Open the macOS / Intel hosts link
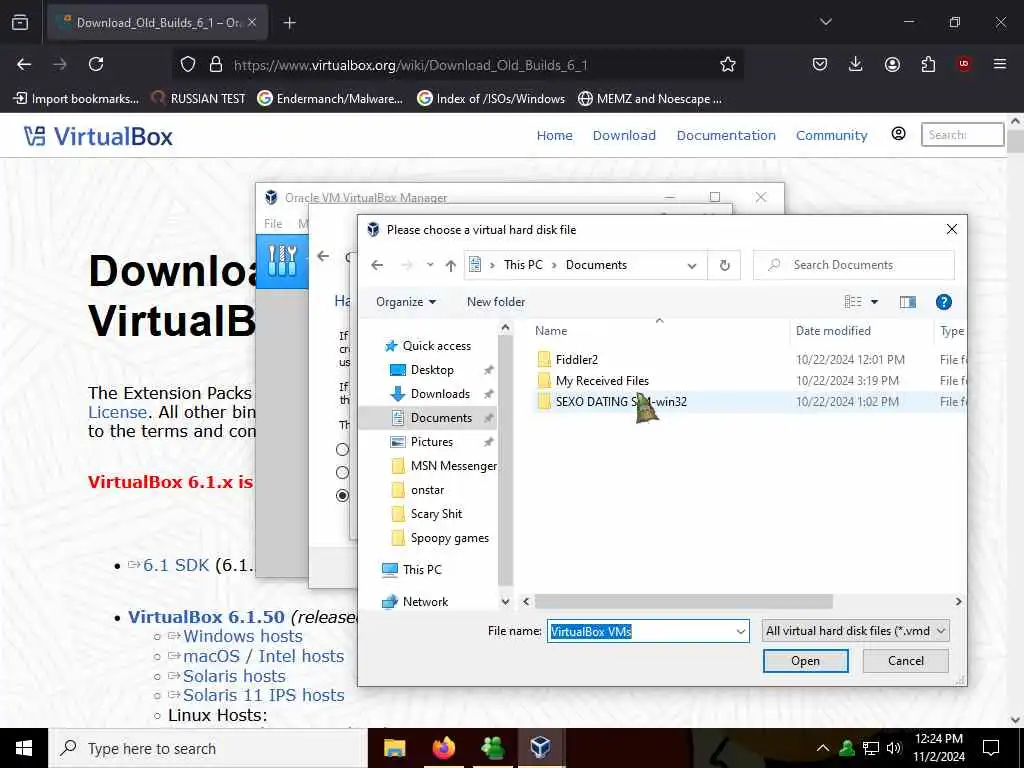This screenshot has height=768, width=1024. coord(263,656)
